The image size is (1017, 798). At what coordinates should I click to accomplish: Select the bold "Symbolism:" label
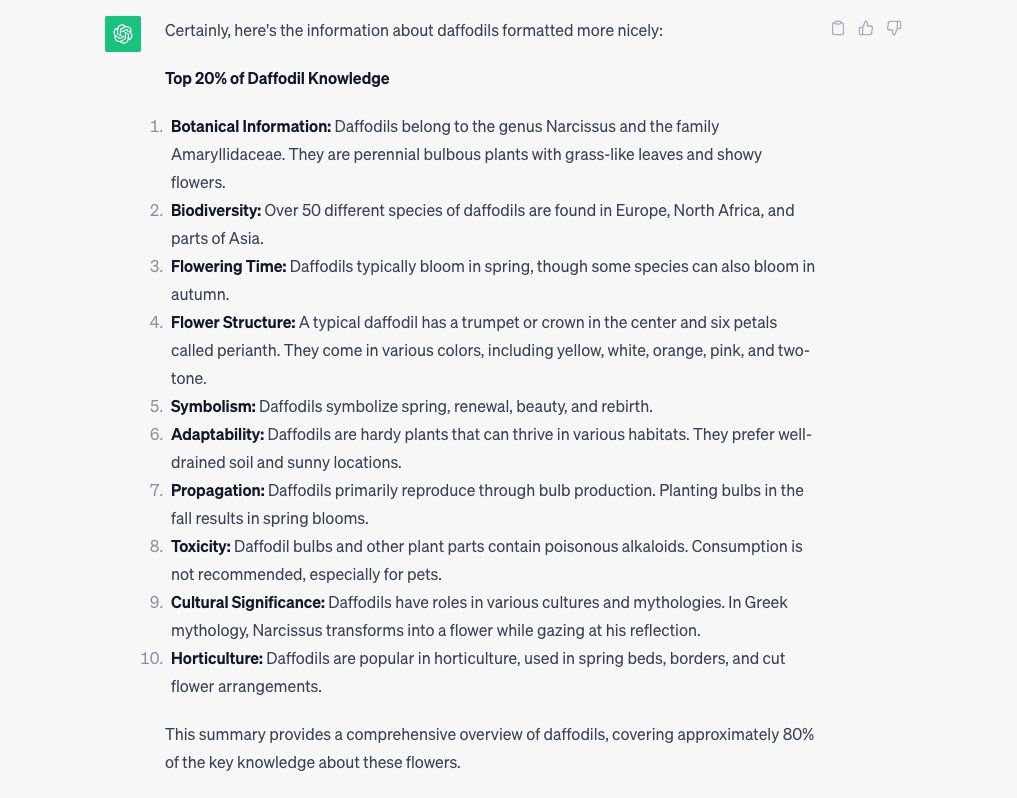click(x=213, y=406)
